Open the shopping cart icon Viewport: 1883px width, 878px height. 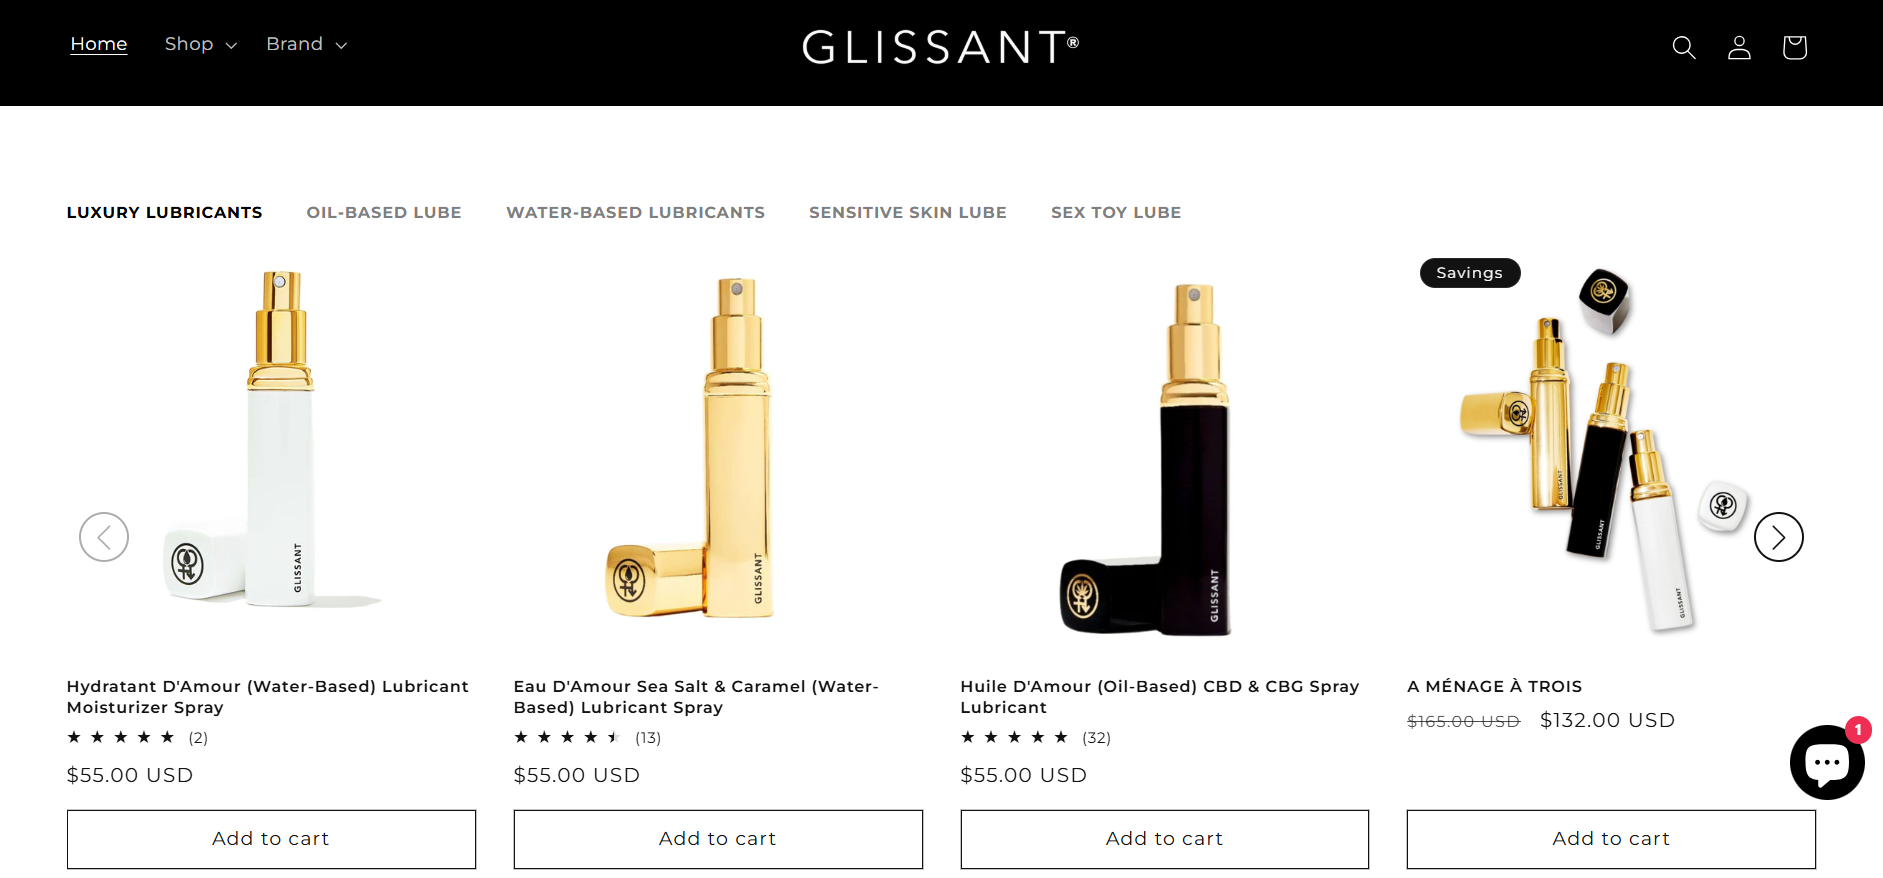(x=1794, y=47)
